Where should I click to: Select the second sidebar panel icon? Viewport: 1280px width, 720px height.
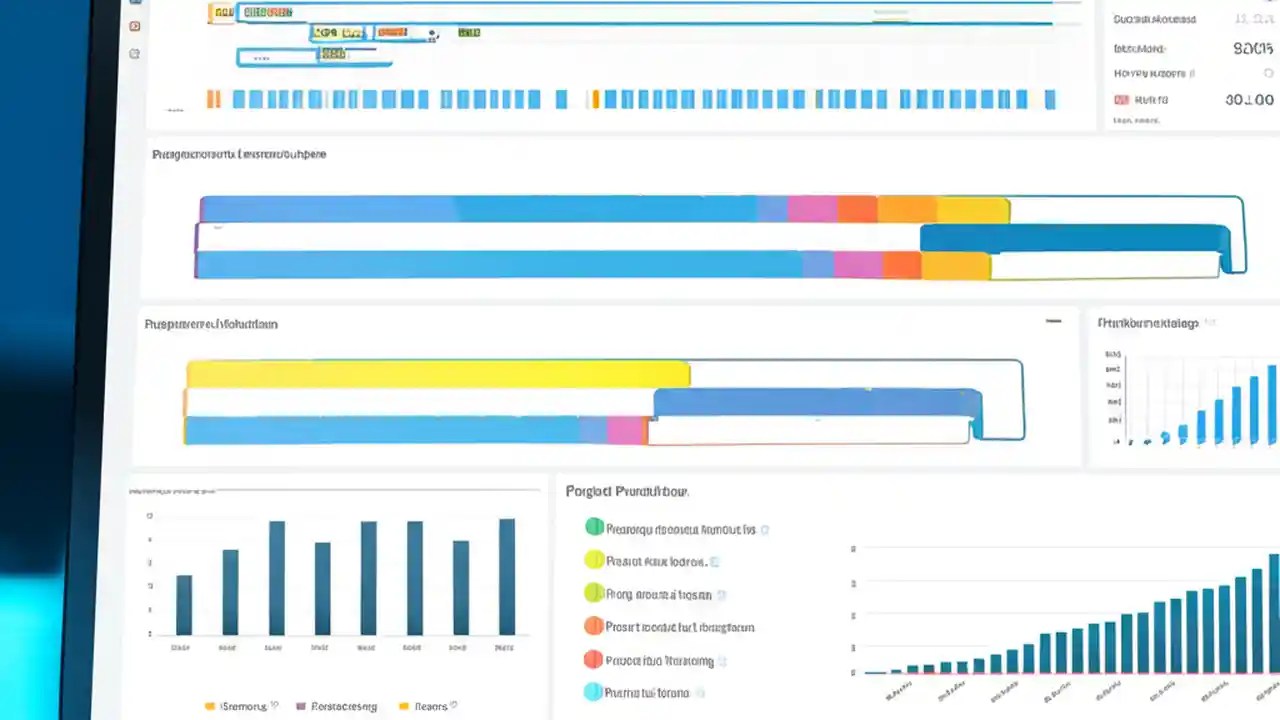(135, 27)
